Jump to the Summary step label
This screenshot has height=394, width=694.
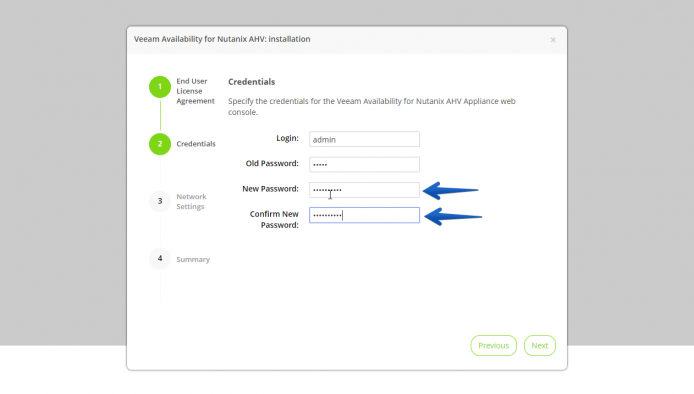(193, 259)
